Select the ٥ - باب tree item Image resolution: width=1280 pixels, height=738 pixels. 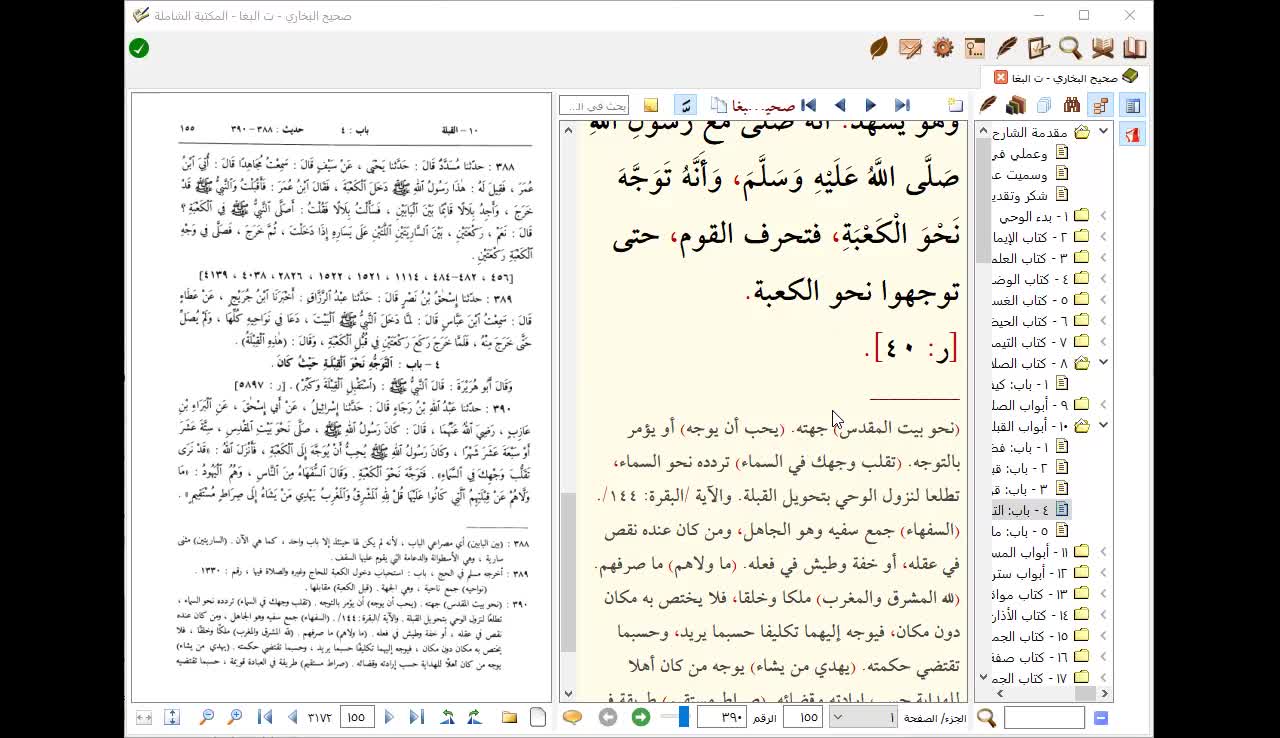click(1020, 531)
